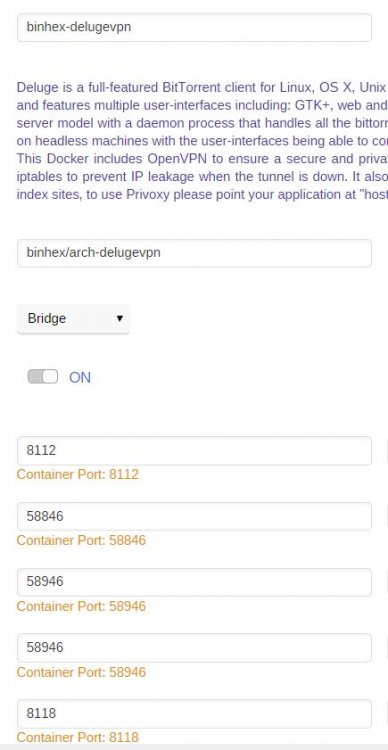
Task: Click the Container Port: 58846 label
Action: (x=81, y=540)
